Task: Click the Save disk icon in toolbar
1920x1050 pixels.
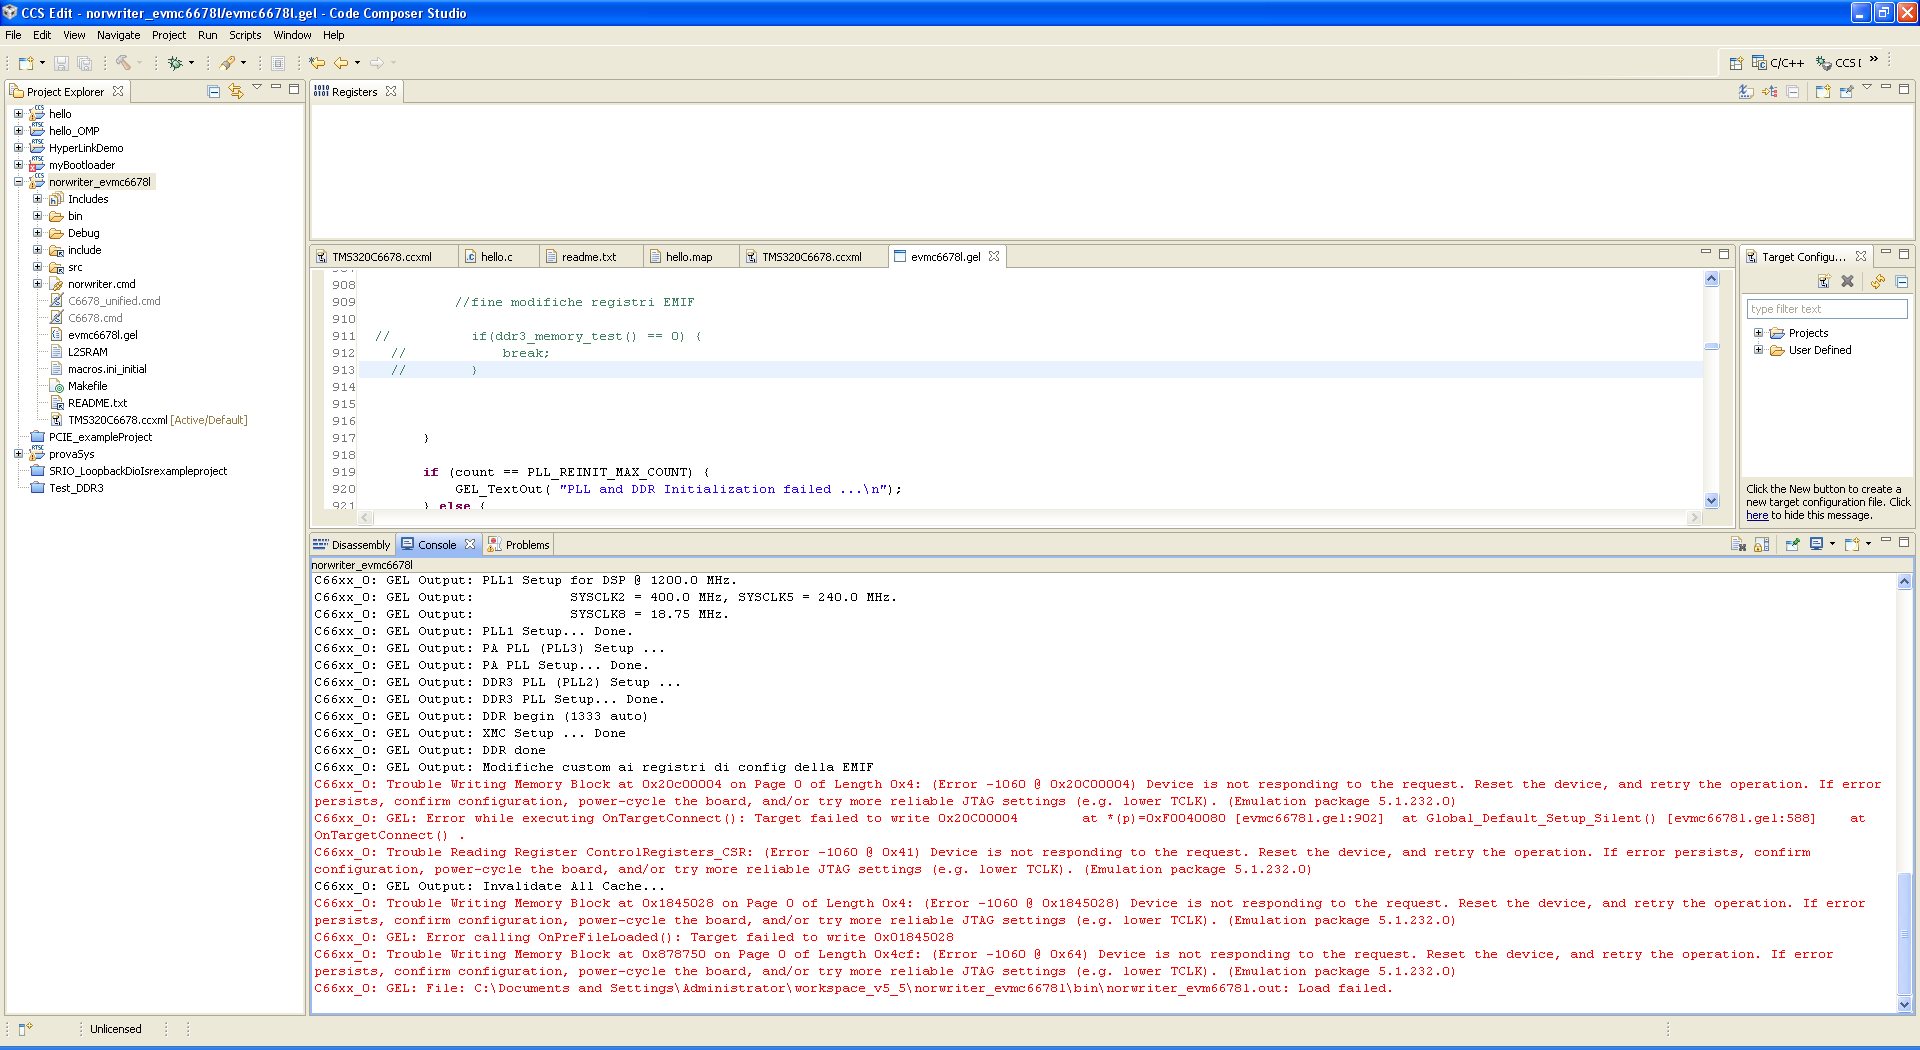Action: 61,63
